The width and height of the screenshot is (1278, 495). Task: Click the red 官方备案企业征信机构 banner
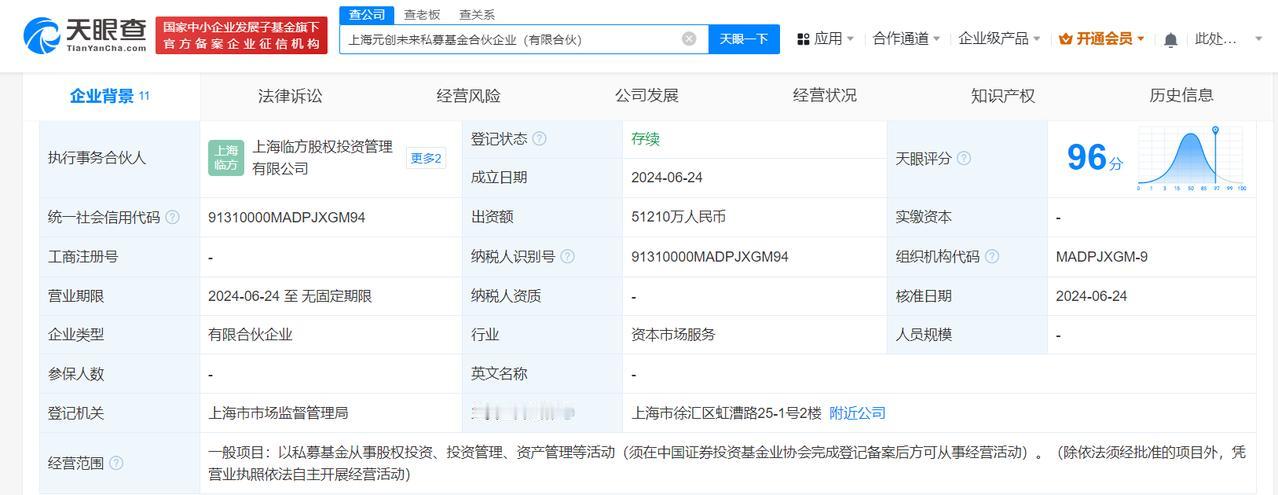point(242,35)
